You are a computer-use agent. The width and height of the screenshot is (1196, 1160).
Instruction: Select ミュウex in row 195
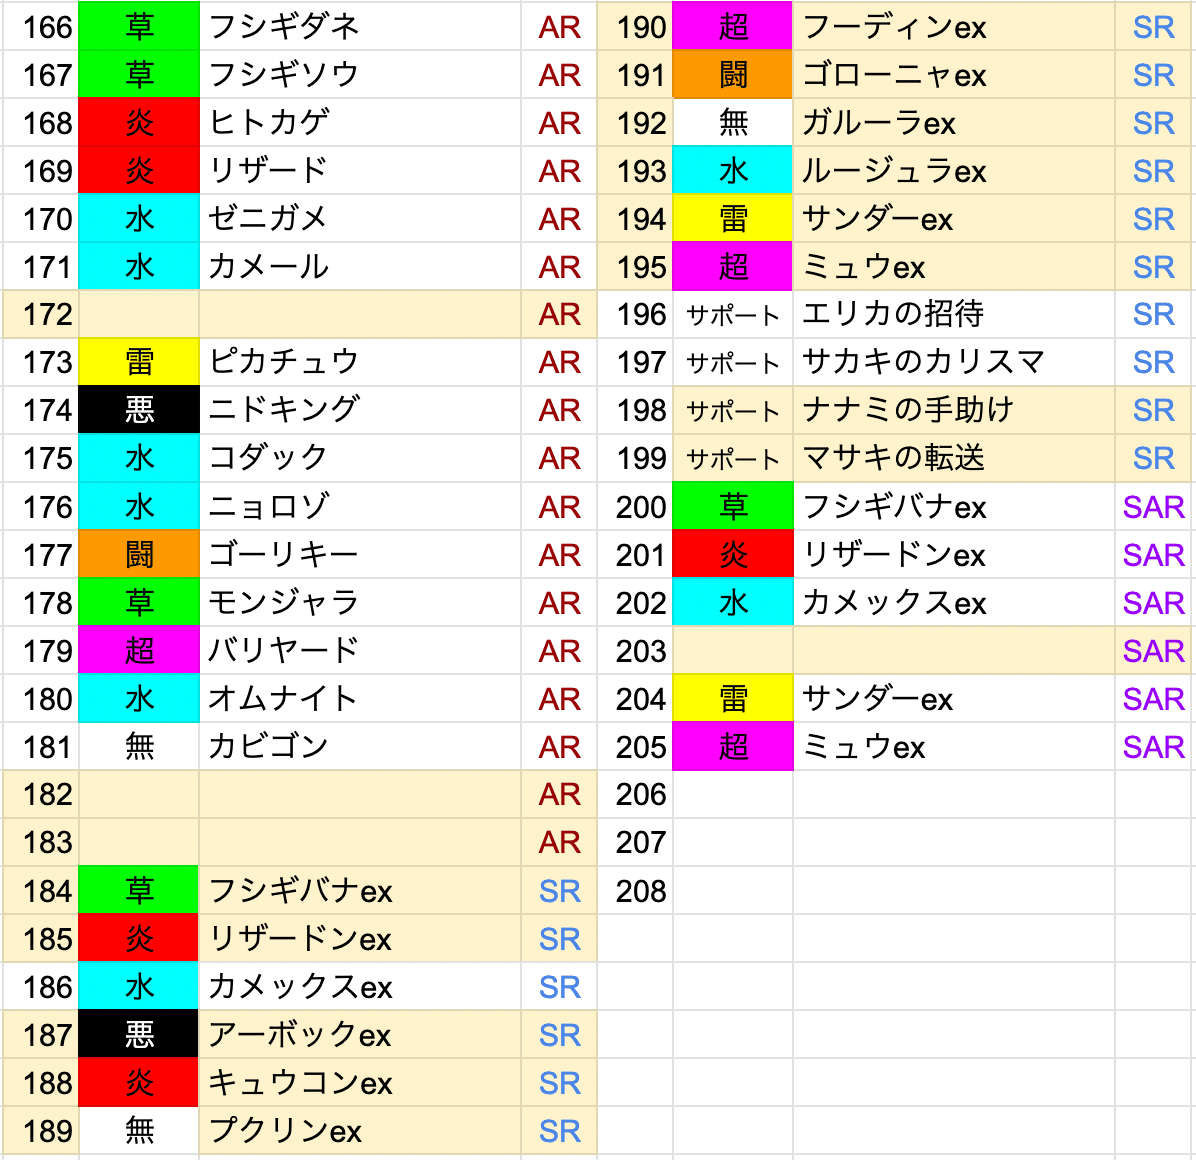pyautogui.click(x=953, y=267)
